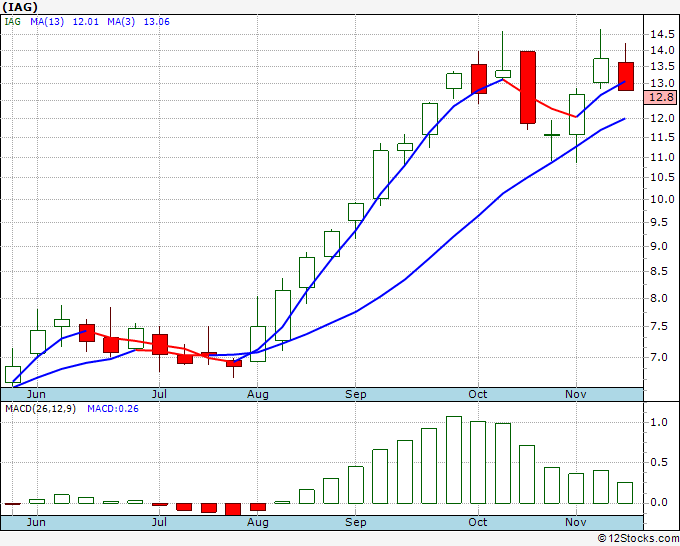Click the (IAG) chart title
This screenshot has height=546, width=680.
[x=20, y=7]
